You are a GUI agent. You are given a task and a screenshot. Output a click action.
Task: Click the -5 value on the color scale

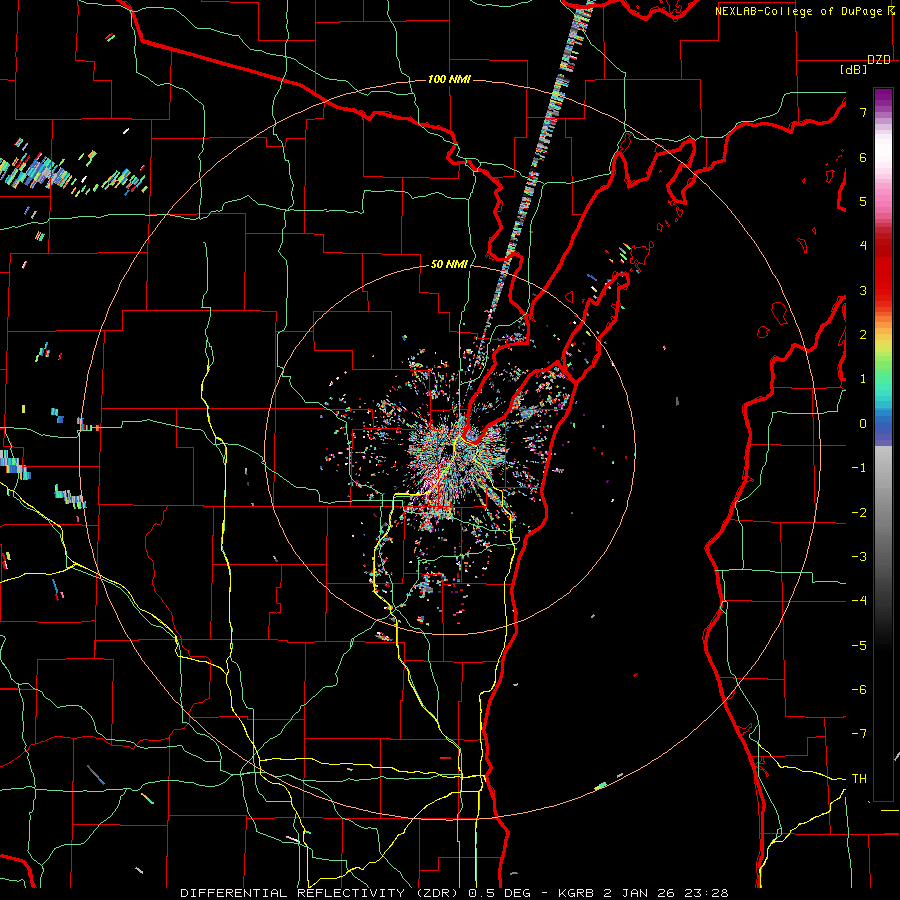pos(859,646)
